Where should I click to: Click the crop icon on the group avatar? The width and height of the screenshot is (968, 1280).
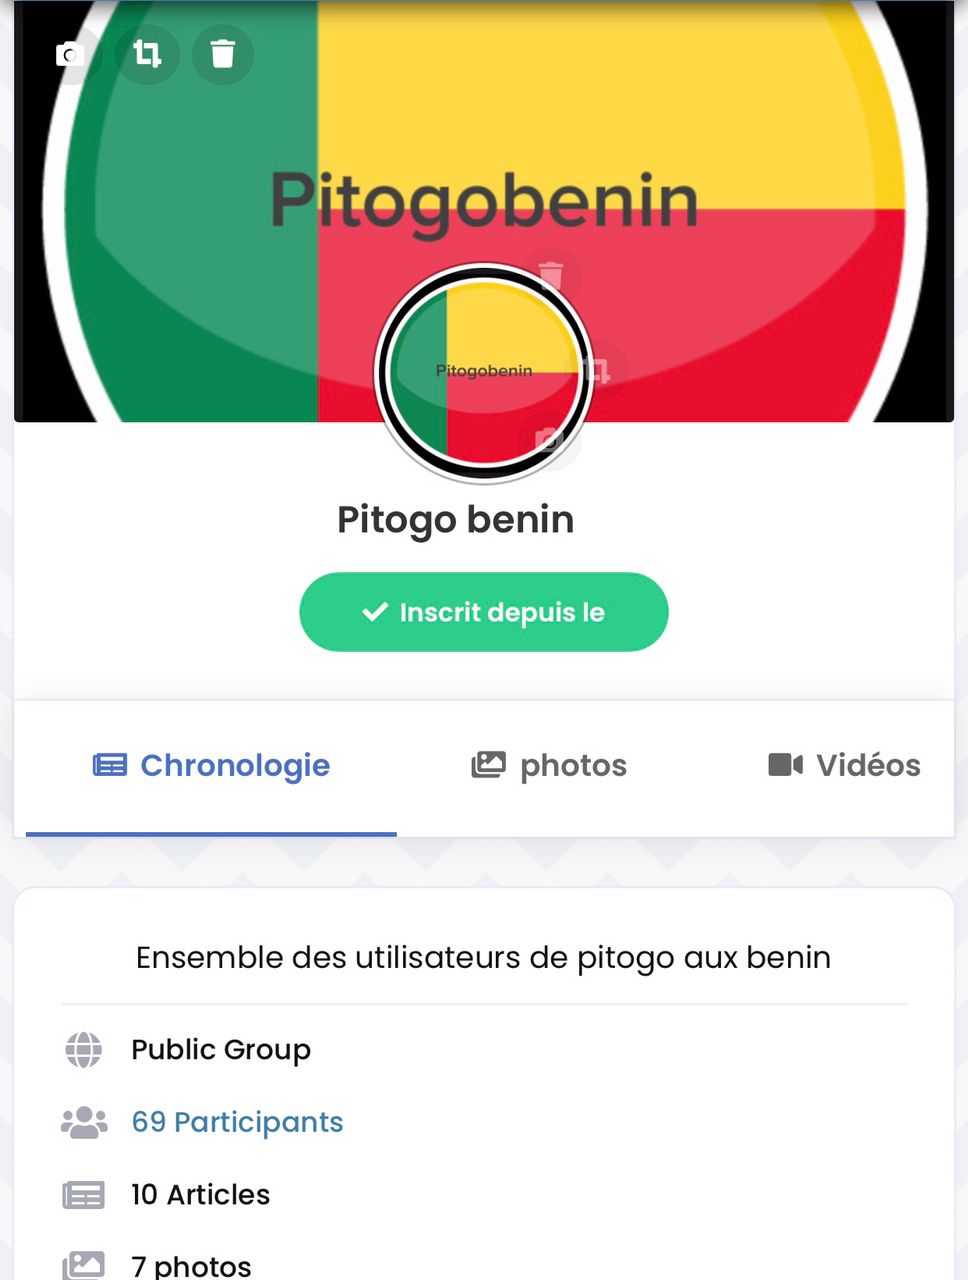pyautogui.click(x=597, y=372)
